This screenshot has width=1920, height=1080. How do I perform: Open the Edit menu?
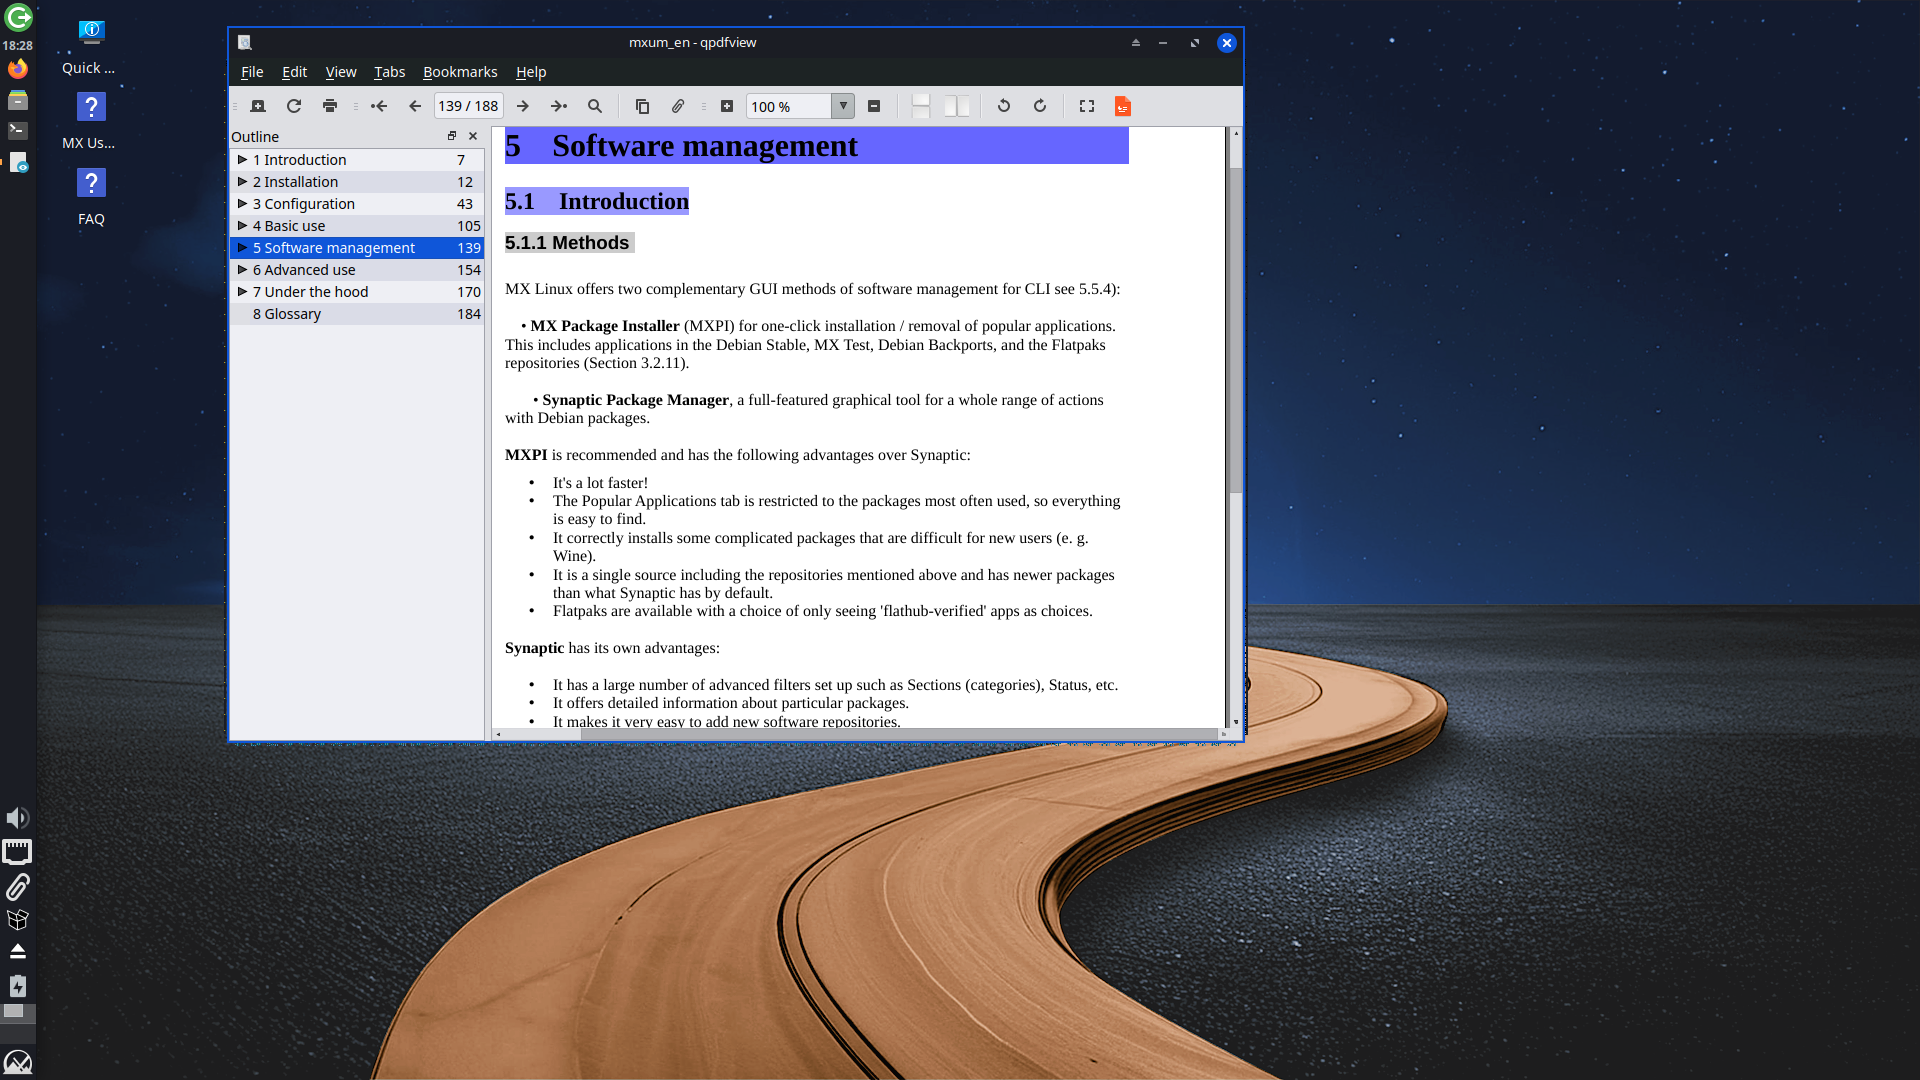(x=294, y=72)
